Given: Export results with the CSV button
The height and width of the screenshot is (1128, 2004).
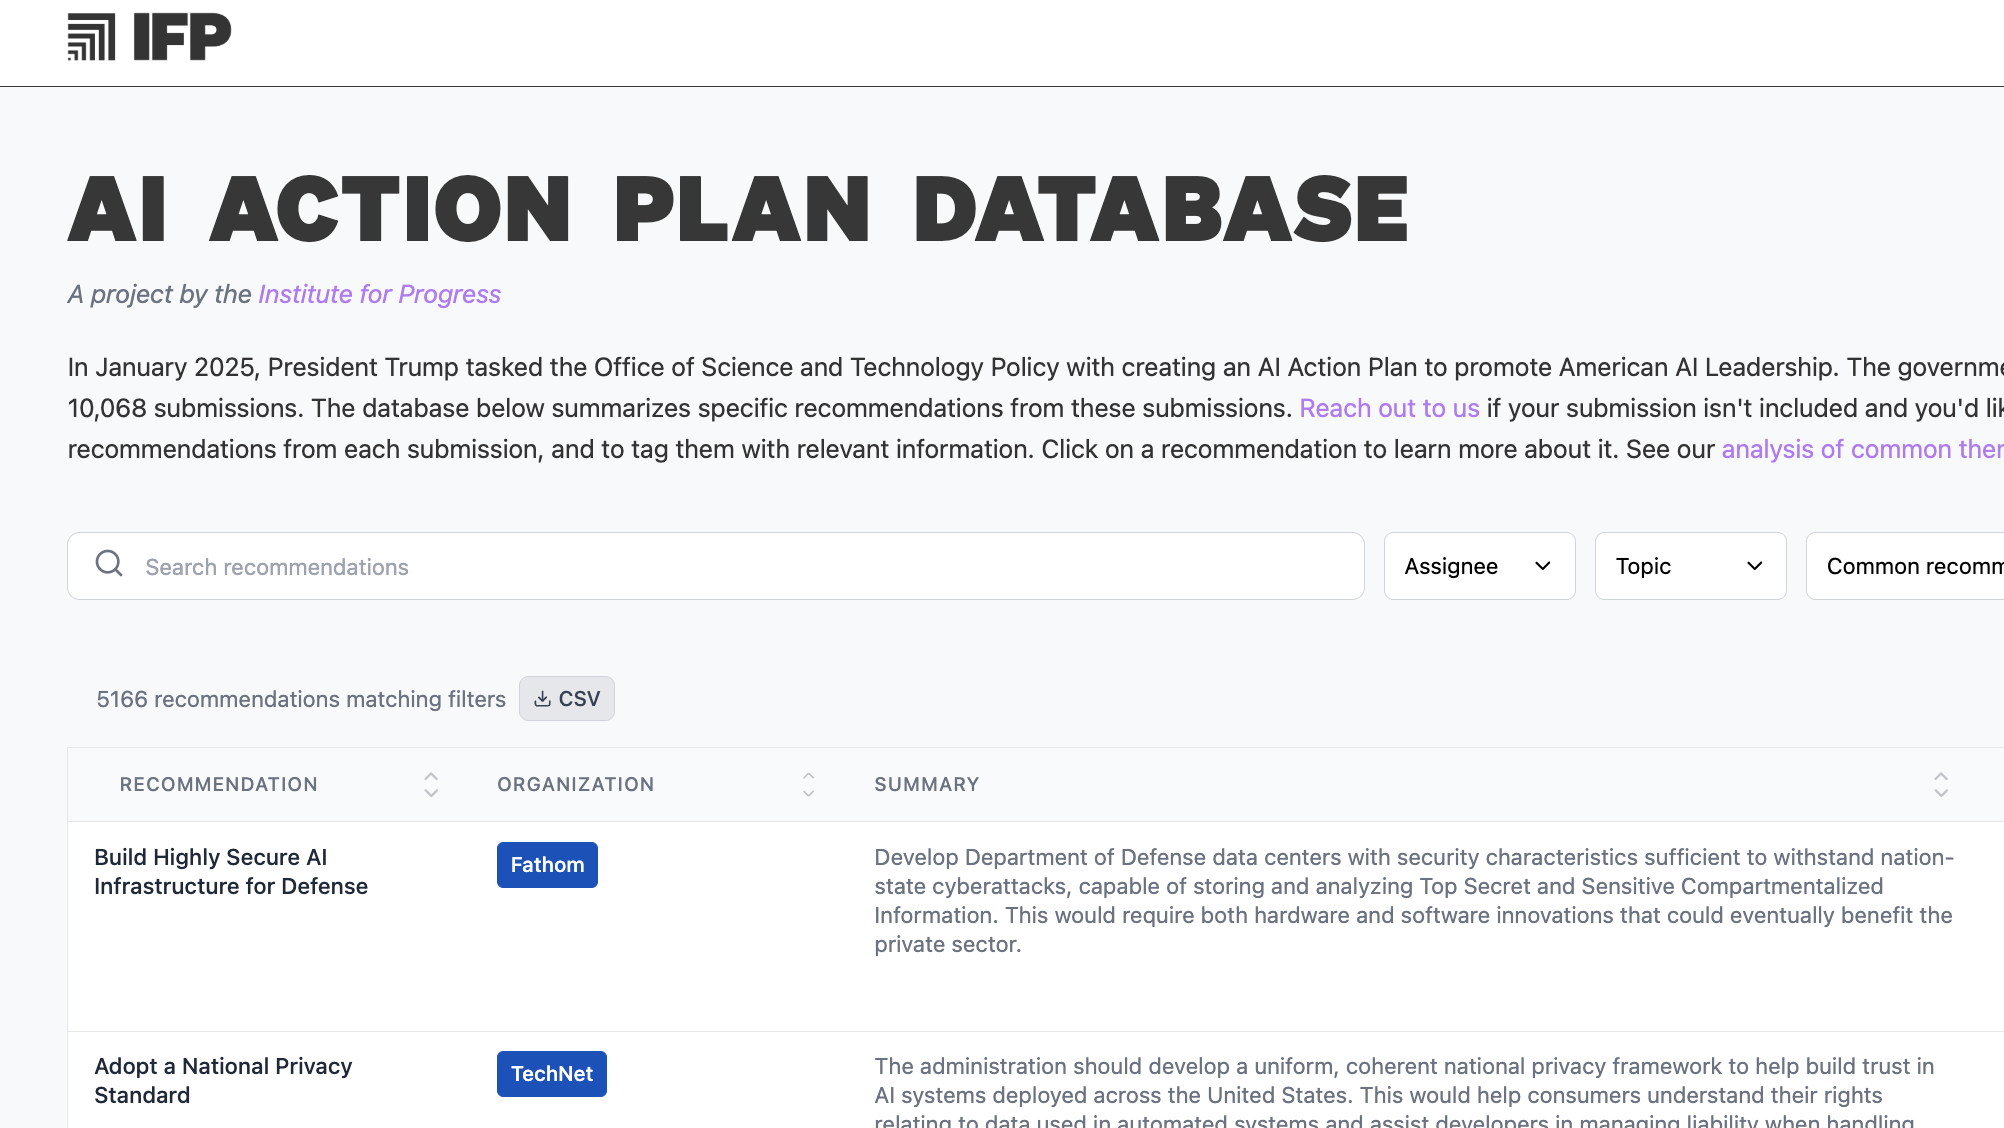Looking at the screenshot, I should coord(567,698).
